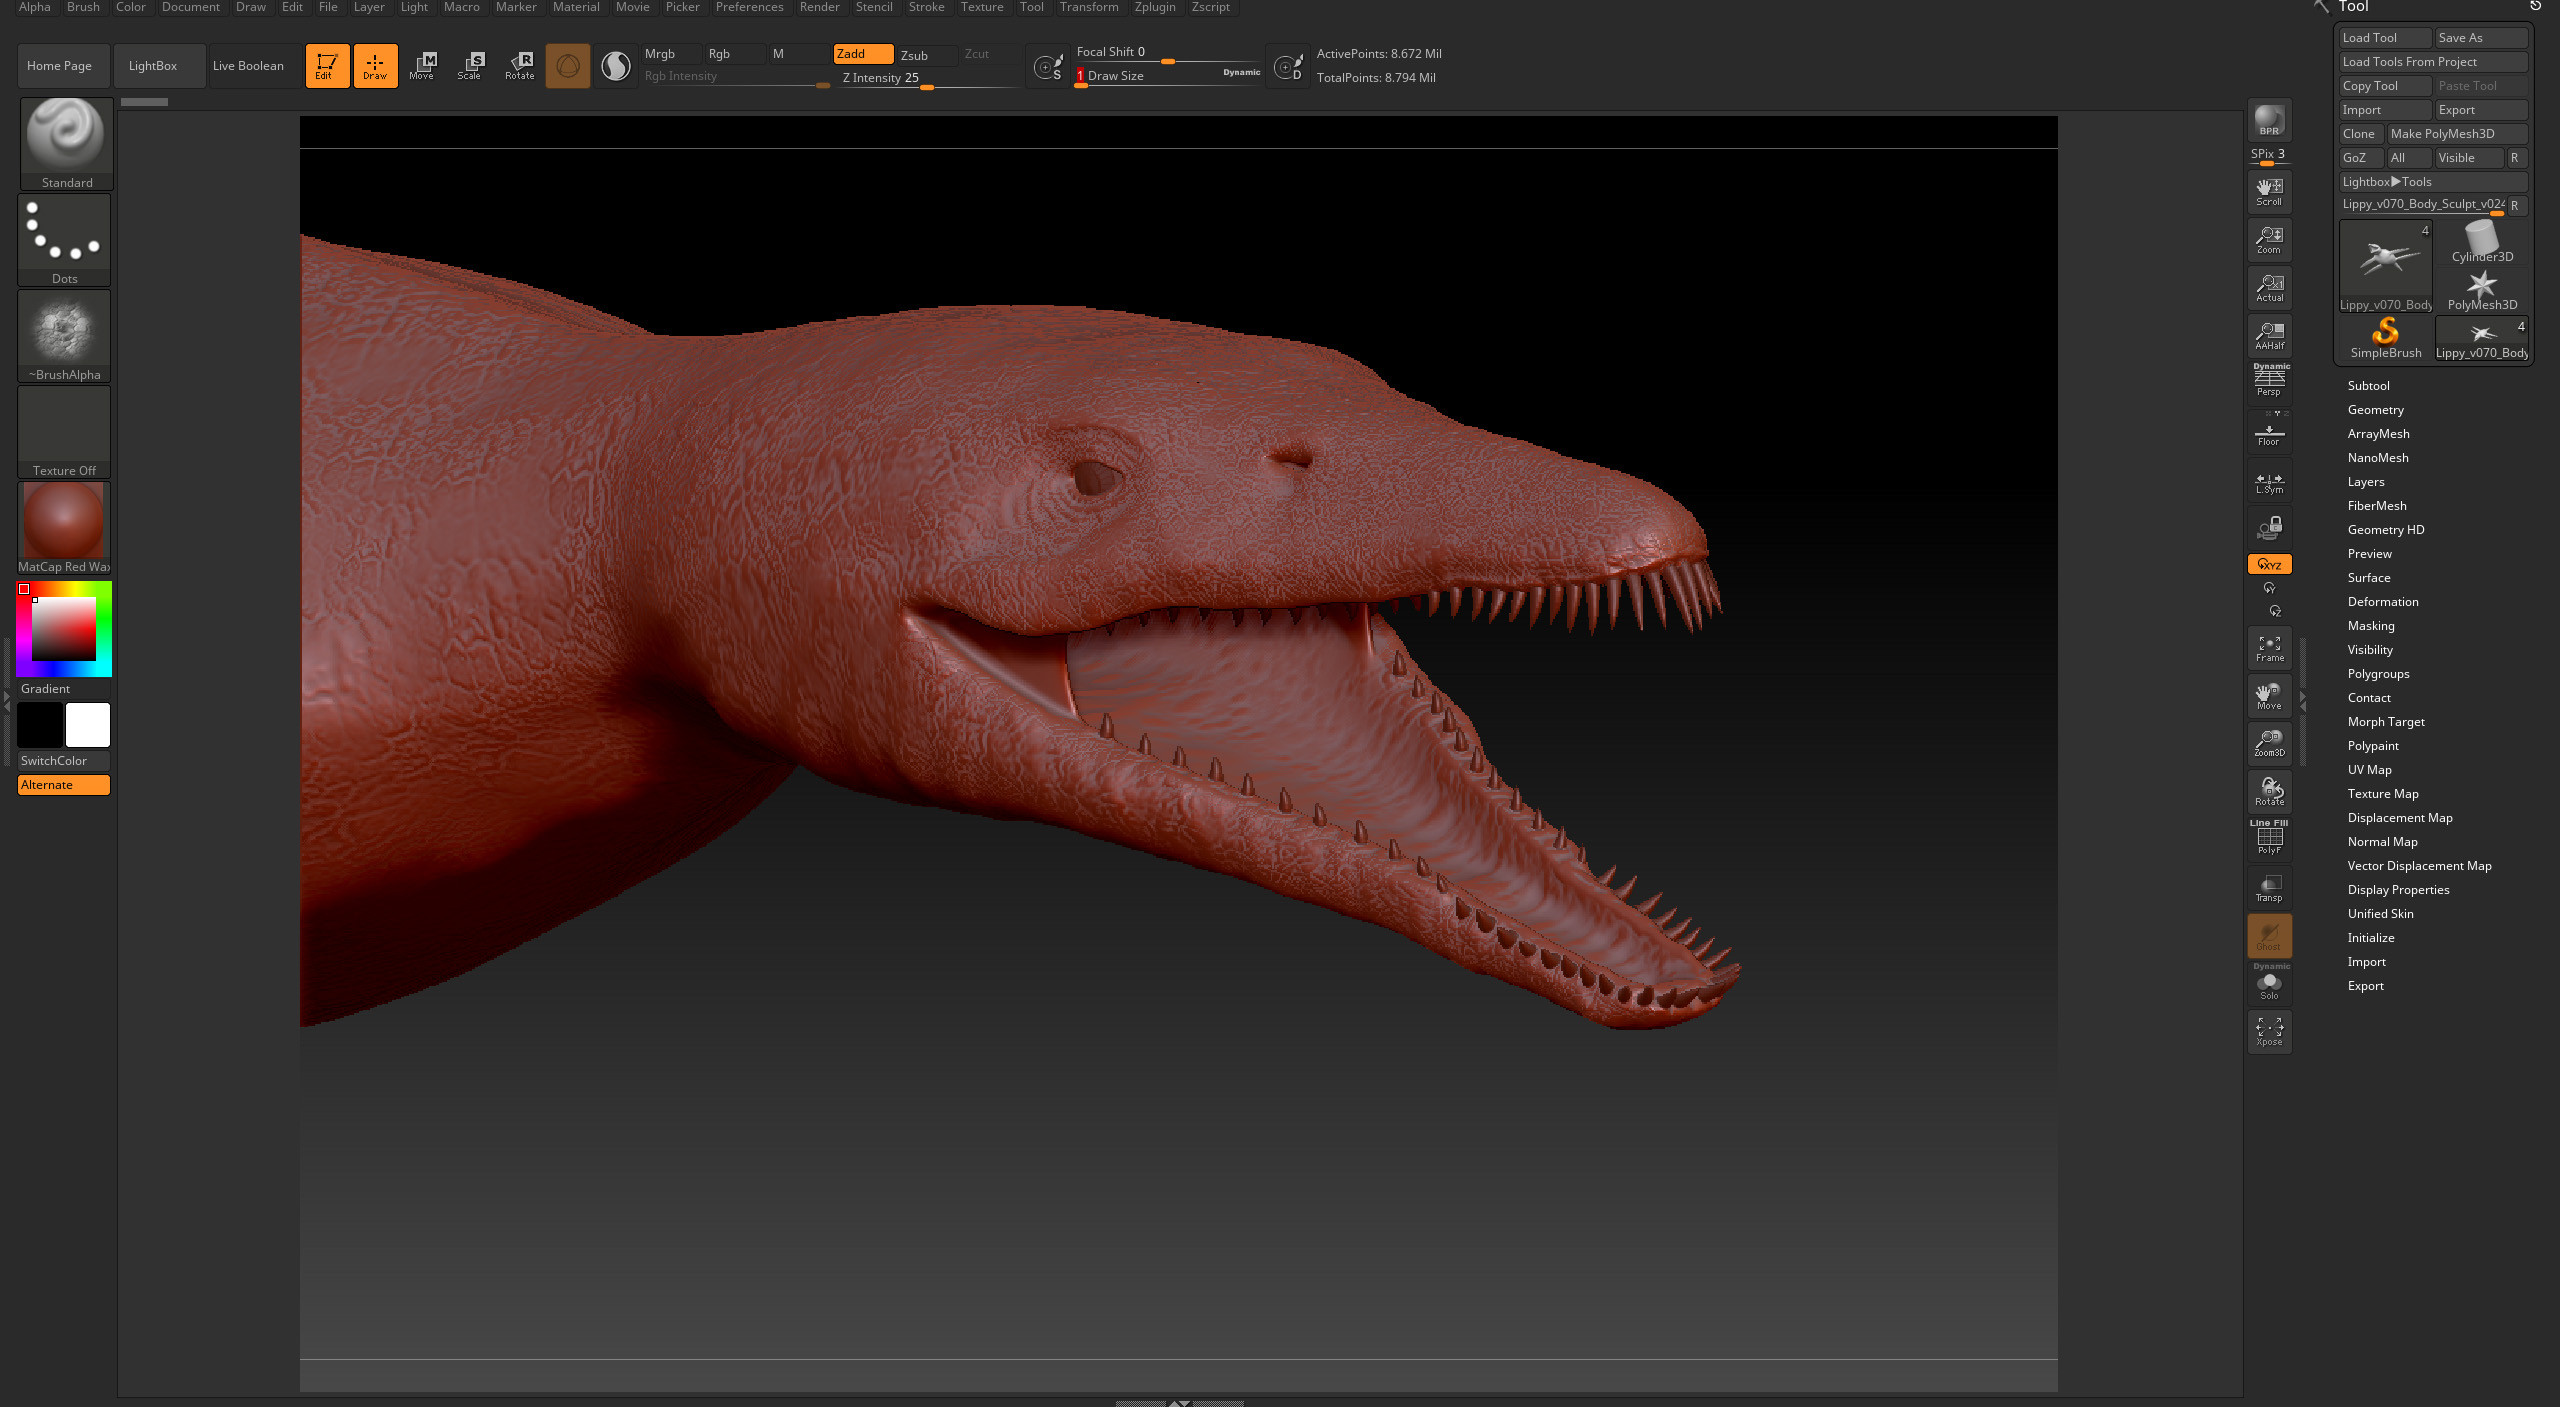Open the Zplugin menu

pos(1154,7)
